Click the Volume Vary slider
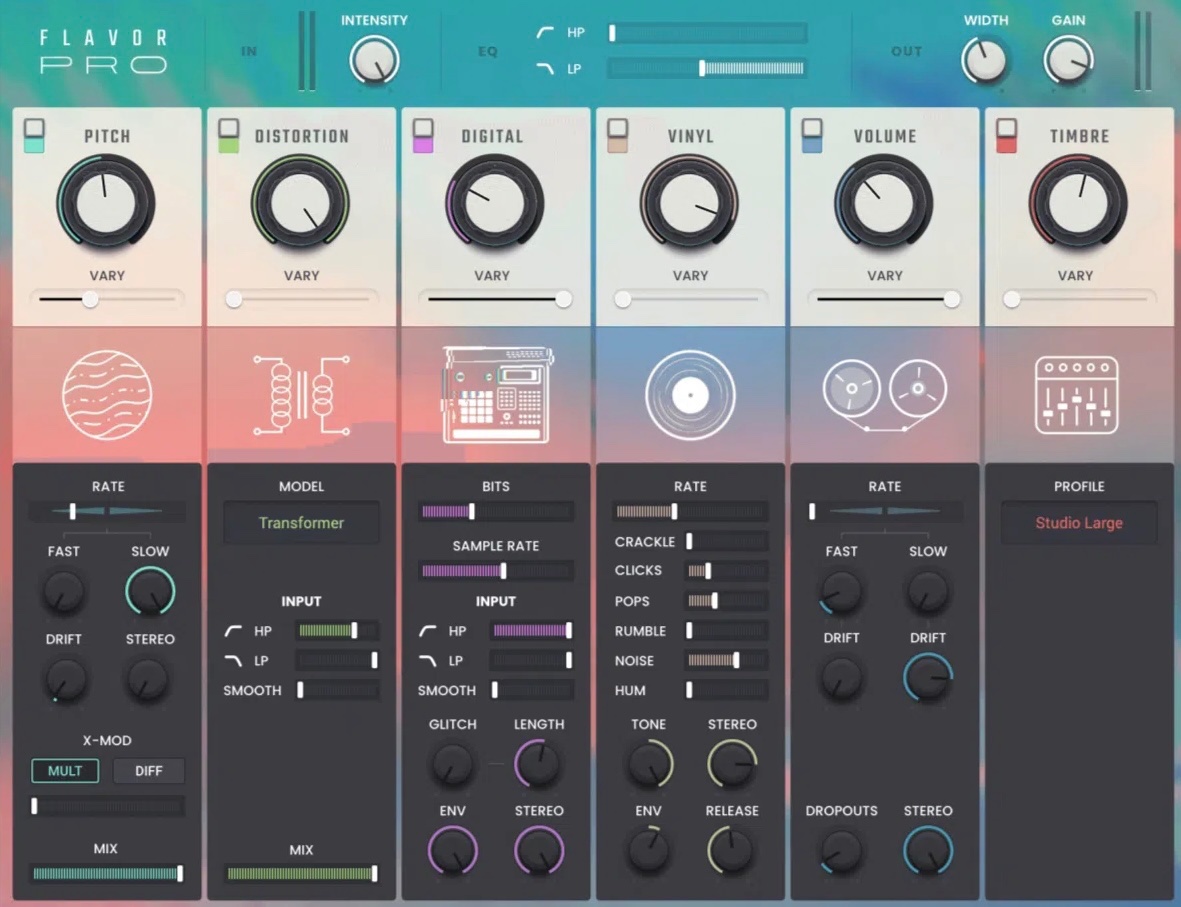1181x907 pixels. [x=884, y=299]
